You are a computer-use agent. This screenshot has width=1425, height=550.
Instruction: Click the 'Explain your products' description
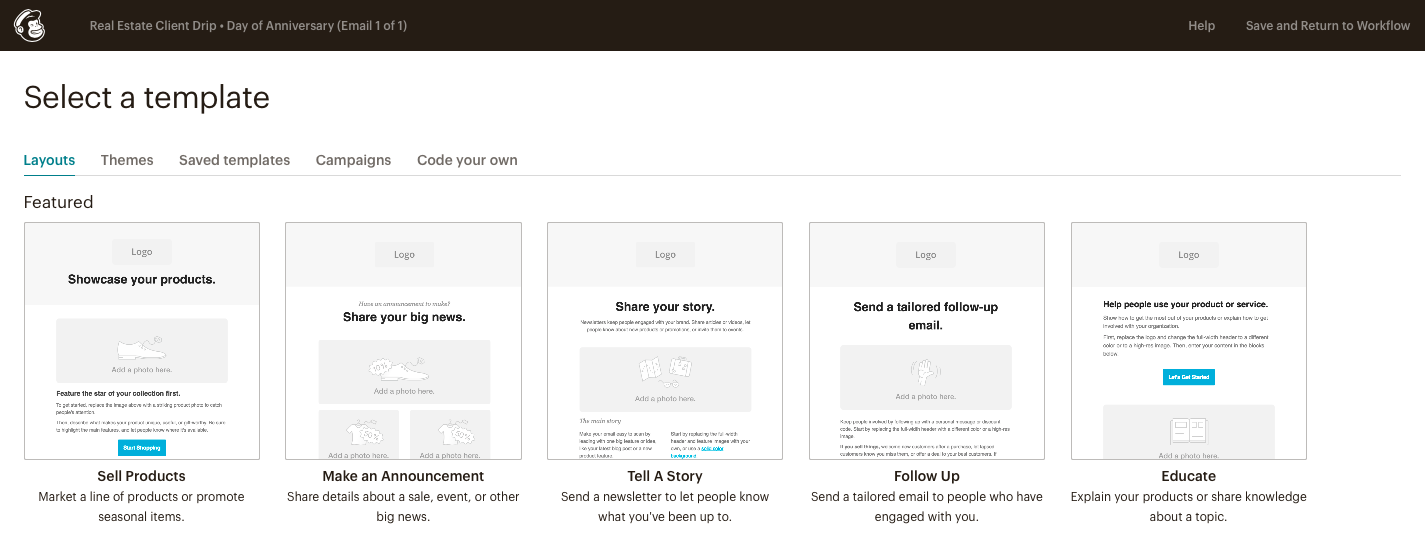click(x=1189, y=507)
